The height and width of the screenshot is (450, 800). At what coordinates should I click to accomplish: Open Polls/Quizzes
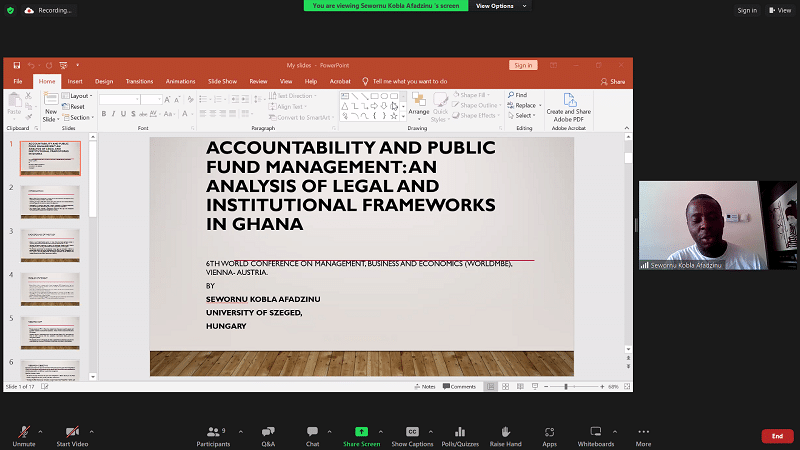click(x=460, y=432)
